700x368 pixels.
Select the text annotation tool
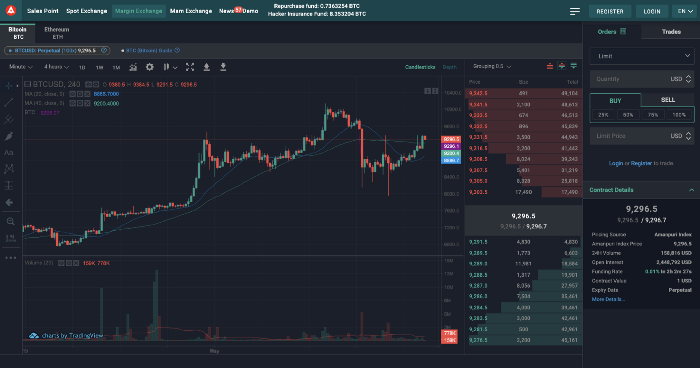click(9, 153)
